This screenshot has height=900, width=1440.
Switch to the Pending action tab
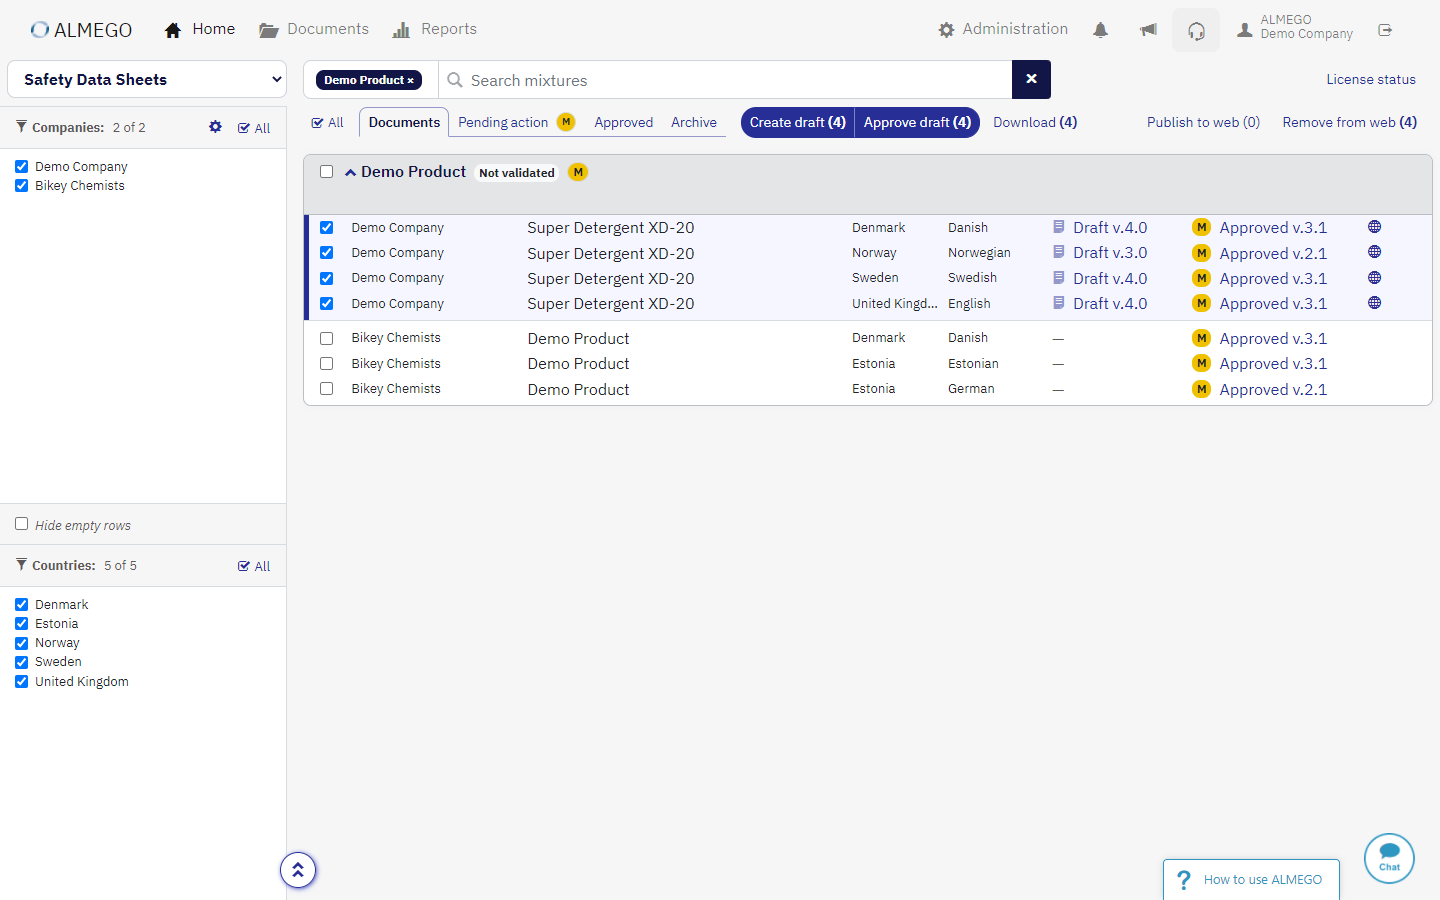[503, 122]
